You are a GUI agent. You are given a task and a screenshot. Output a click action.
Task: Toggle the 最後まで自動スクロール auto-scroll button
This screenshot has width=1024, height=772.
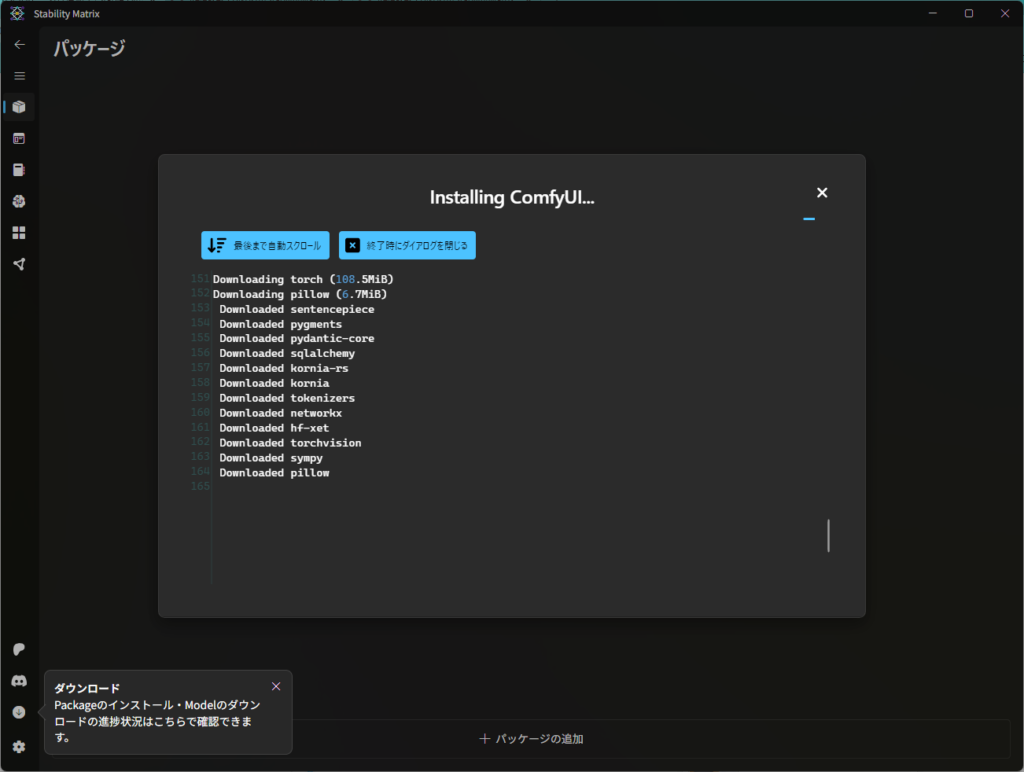[265, 245]
